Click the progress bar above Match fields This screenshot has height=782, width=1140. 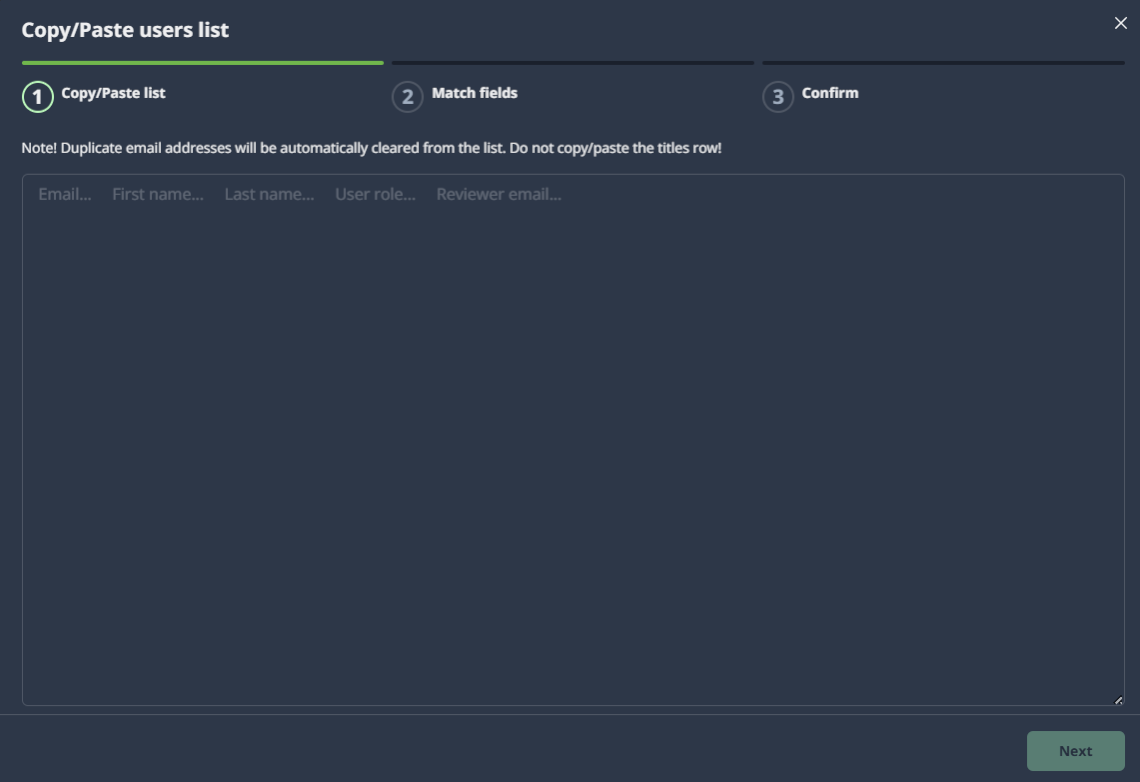(x=573, y=62)
